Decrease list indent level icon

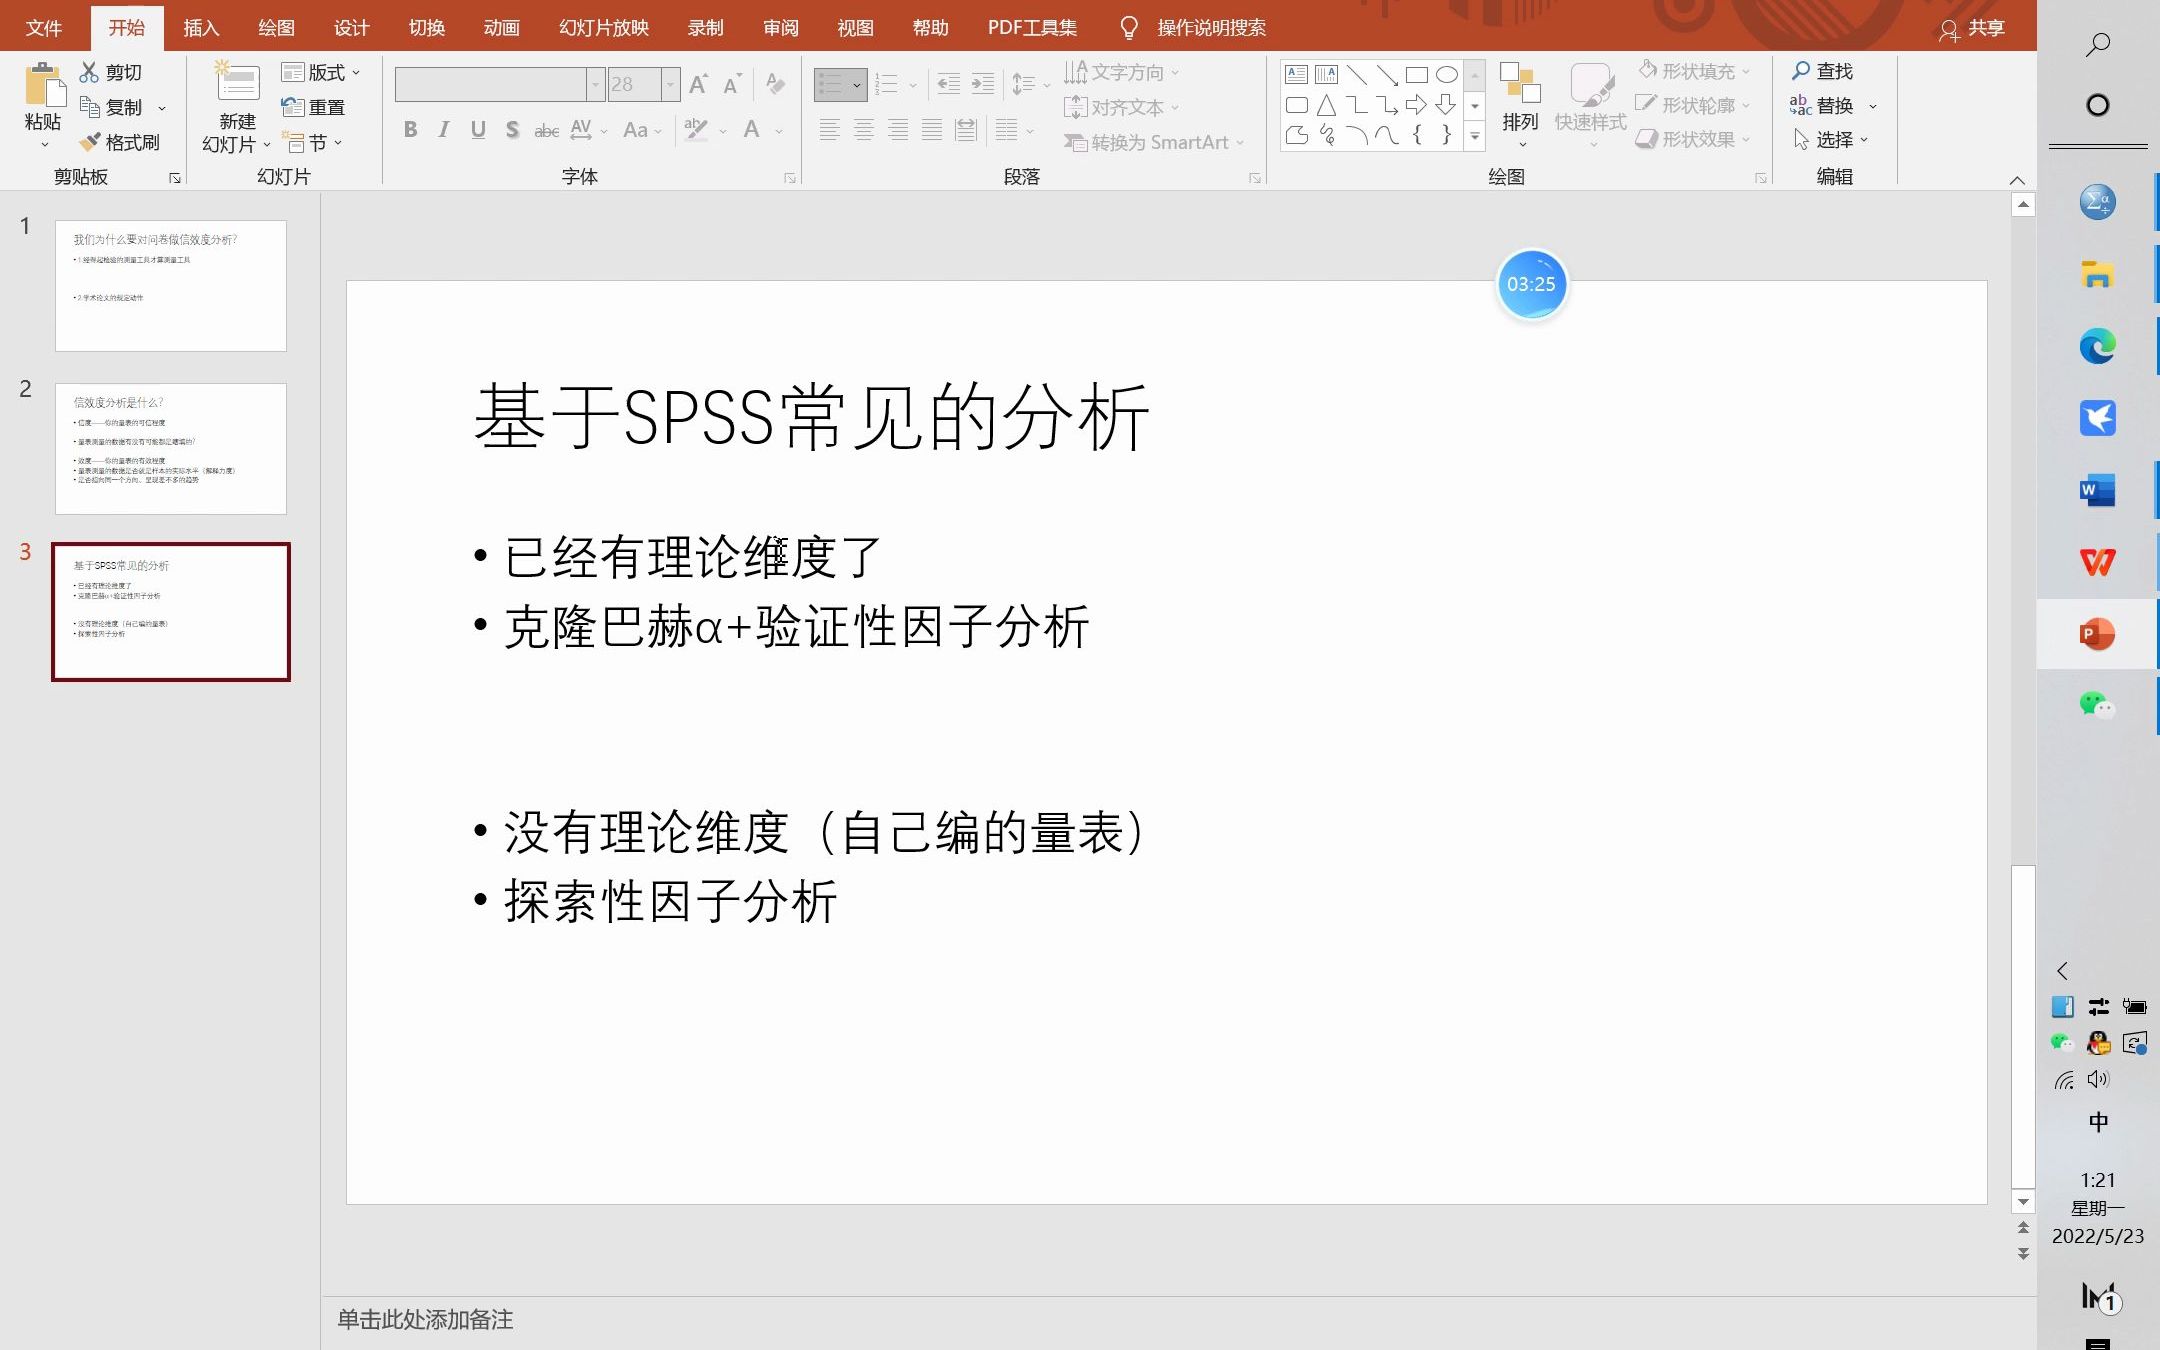point(948,84)
